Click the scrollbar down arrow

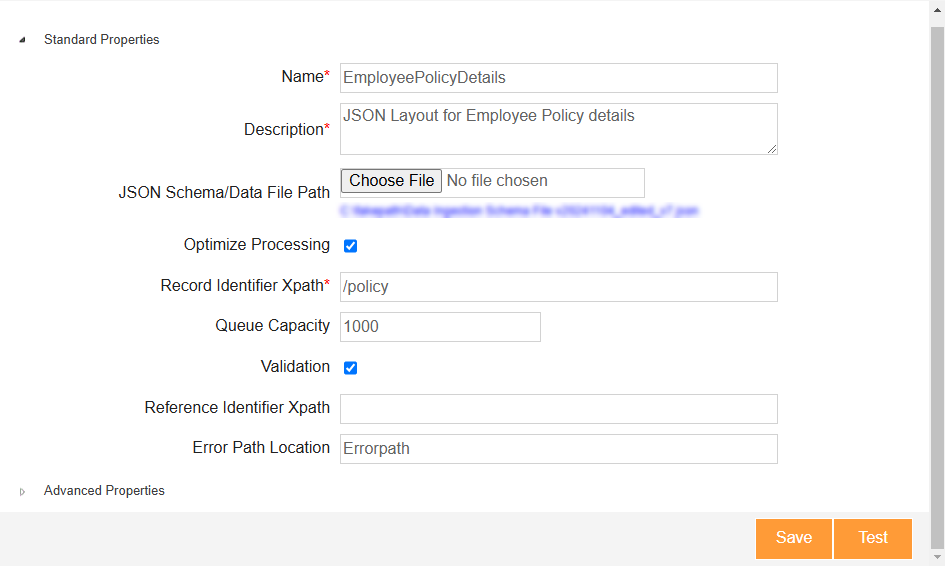[x=937, y=557]
